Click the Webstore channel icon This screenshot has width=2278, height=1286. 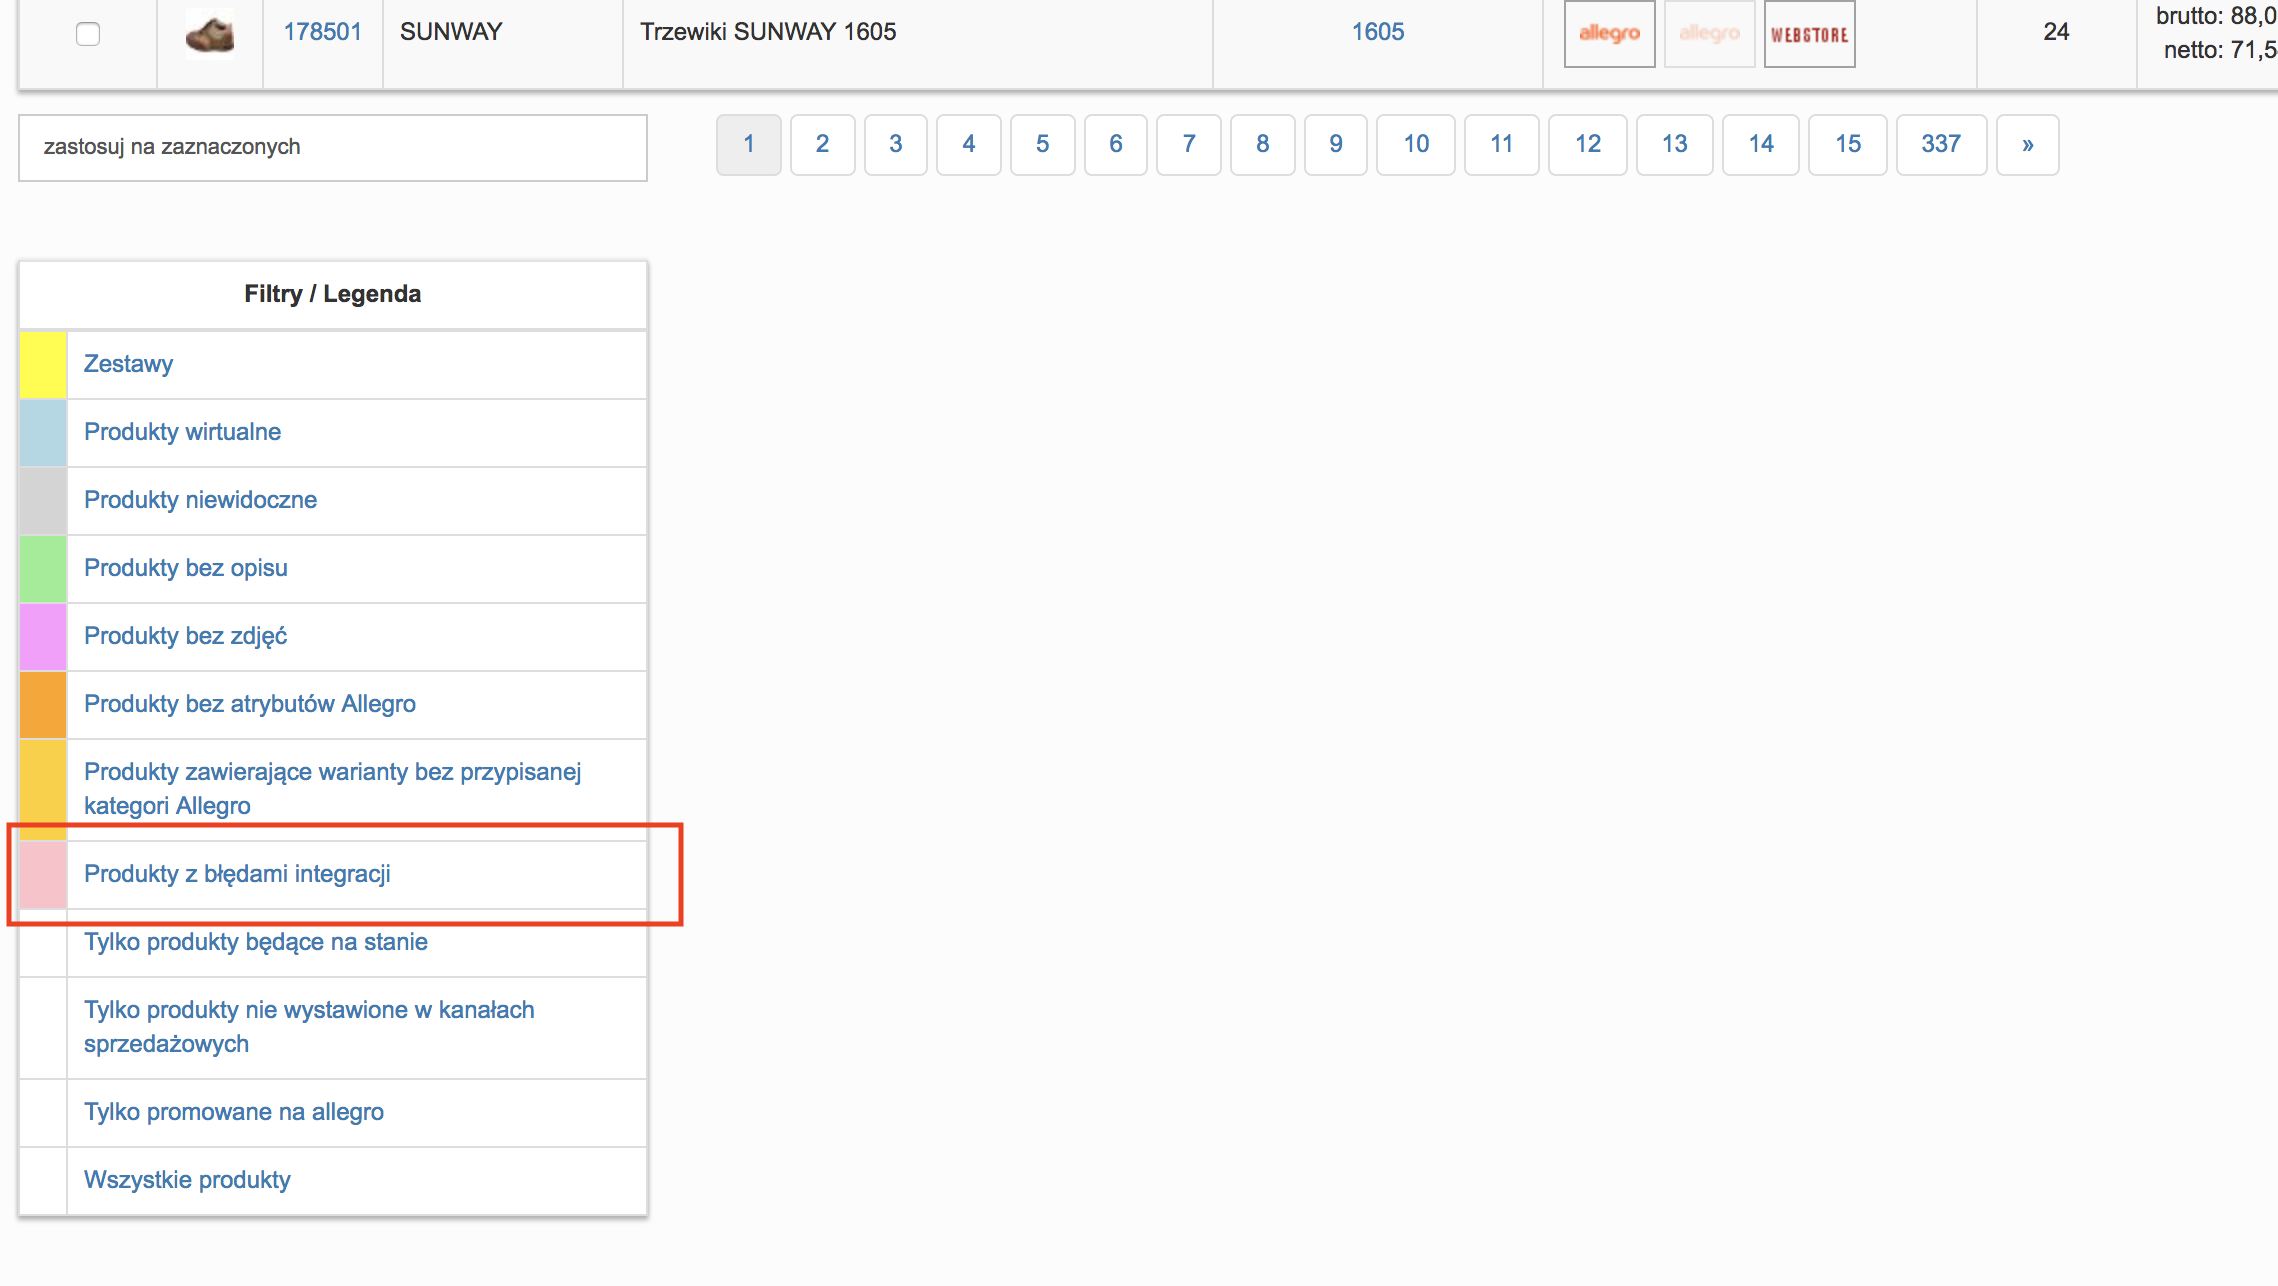coord(1809,34)
